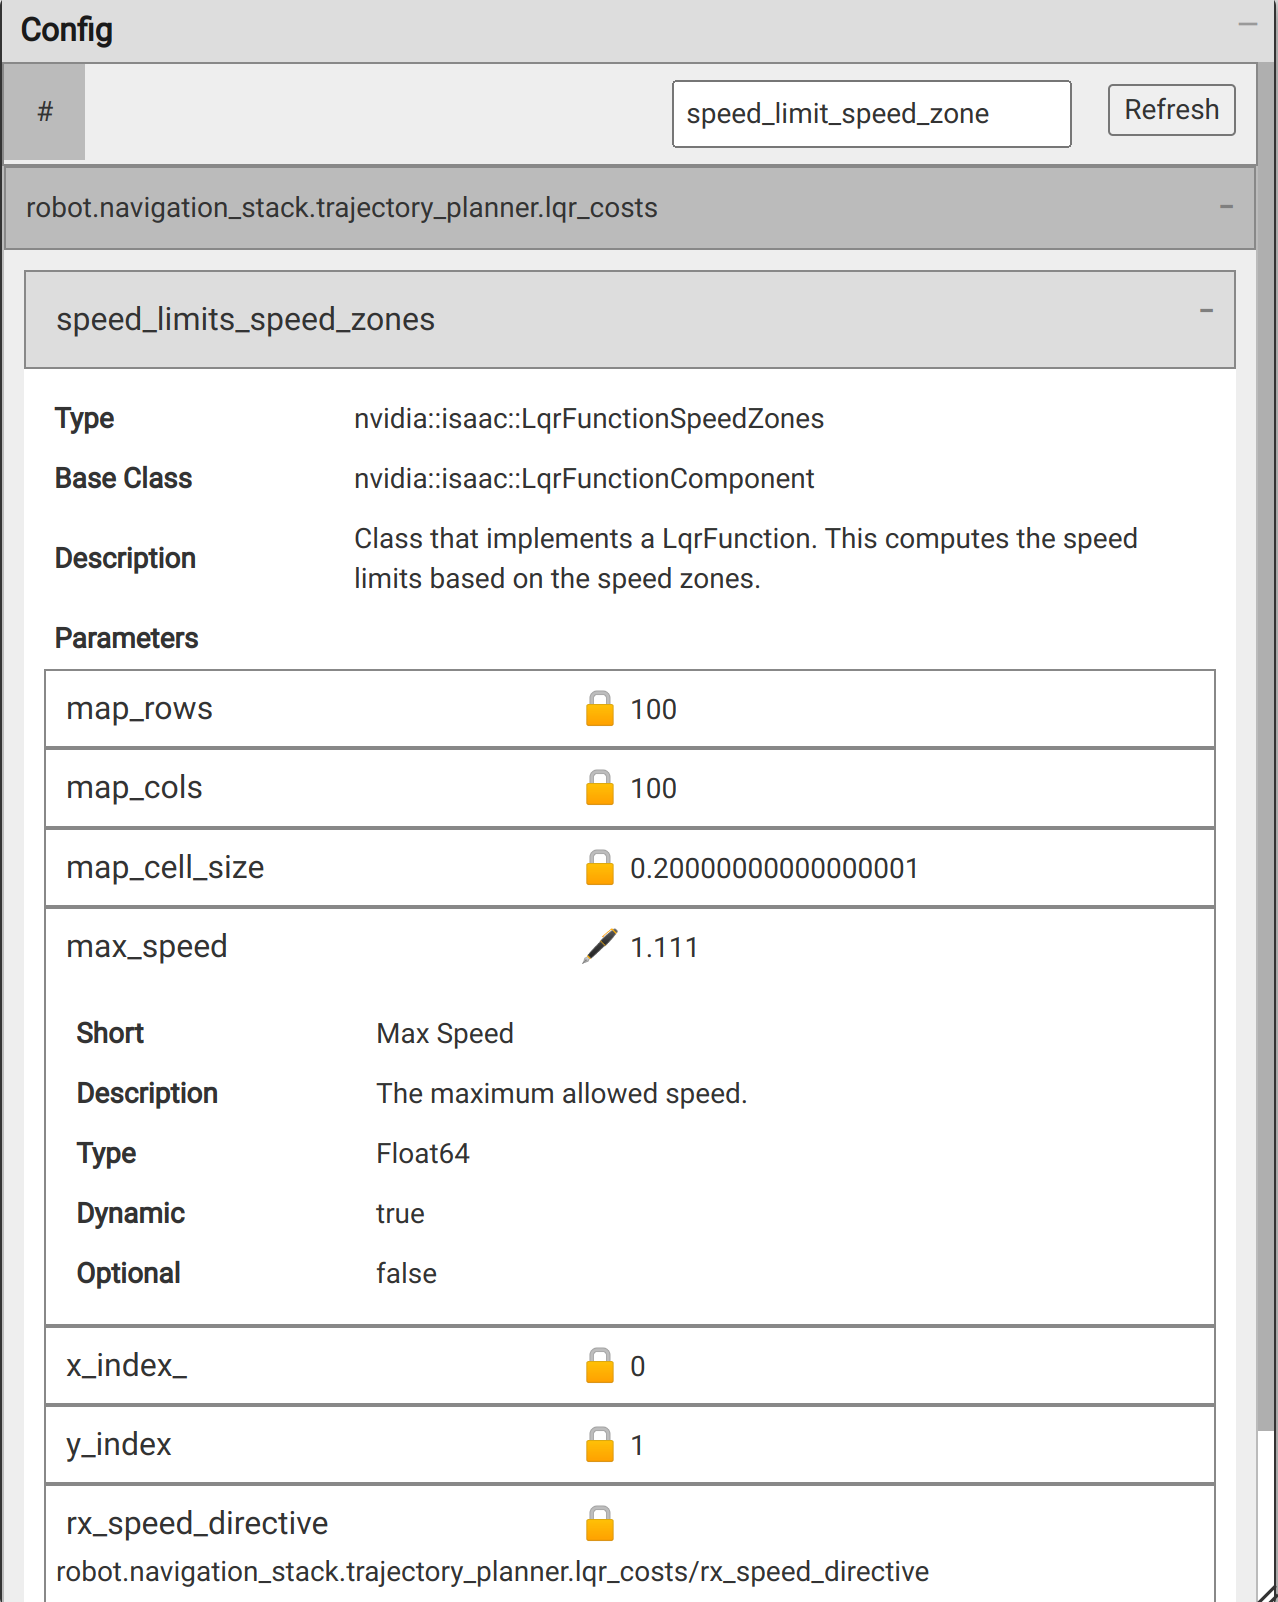This screenshot has height=1602, width=1278.
Task: Collapse the speed_limits_speed_zones component
Action: [x=1206, y=311]
